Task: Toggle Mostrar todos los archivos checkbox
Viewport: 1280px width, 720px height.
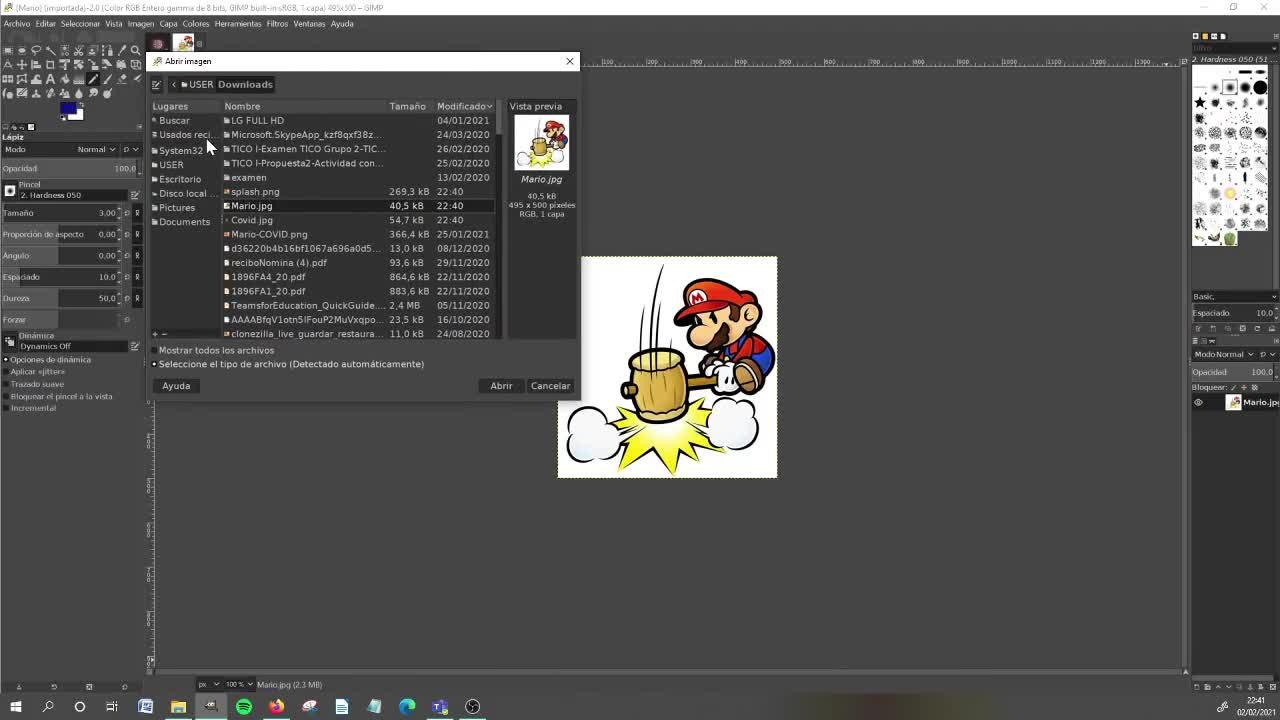Action: pos(154,351)
